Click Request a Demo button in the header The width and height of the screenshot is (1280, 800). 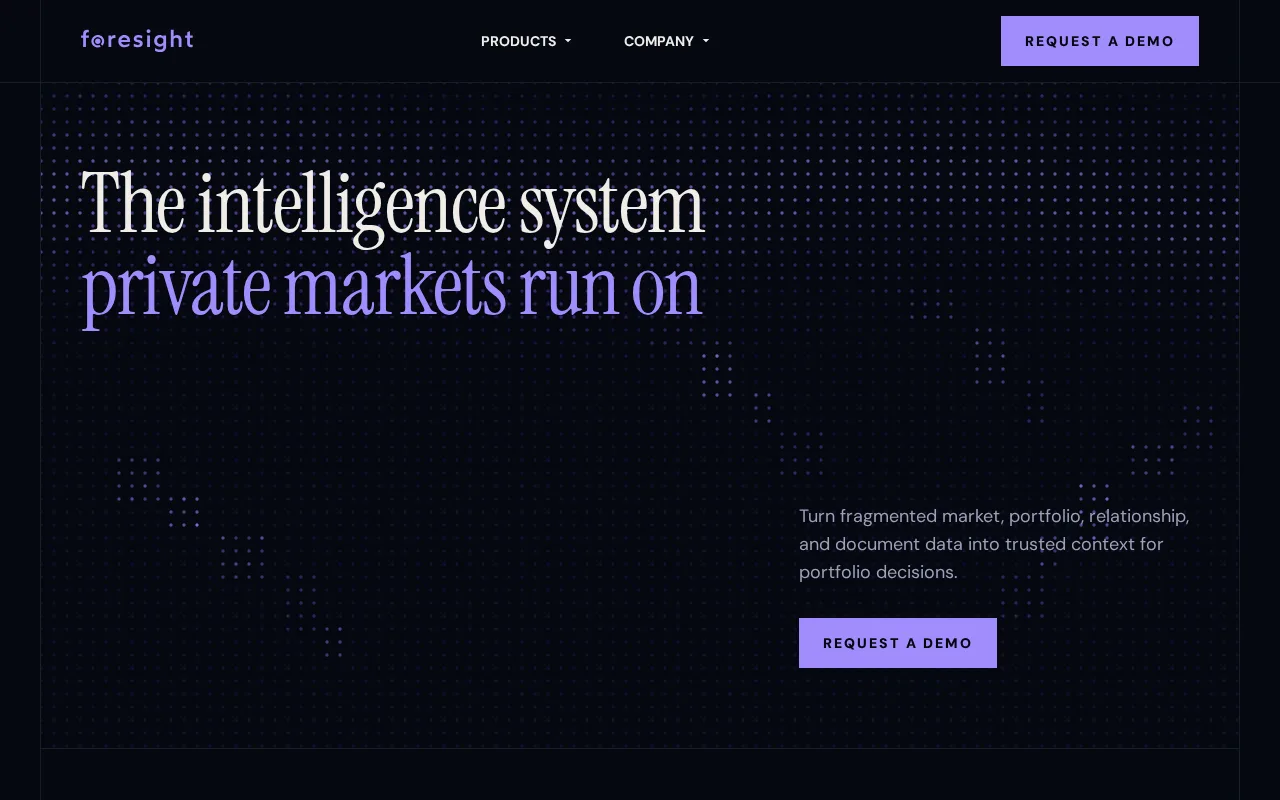tap(1100, 41)
